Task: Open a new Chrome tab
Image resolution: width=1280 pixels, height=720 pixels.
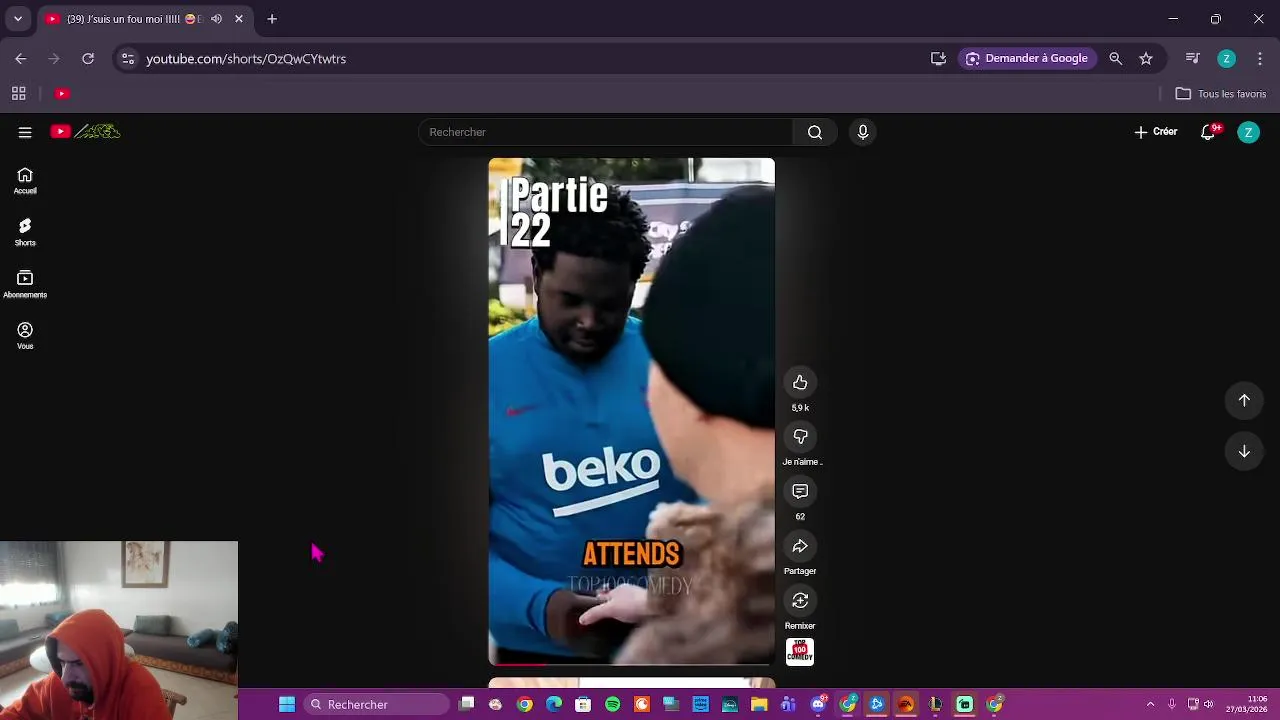Action: (x=272, y=19)
